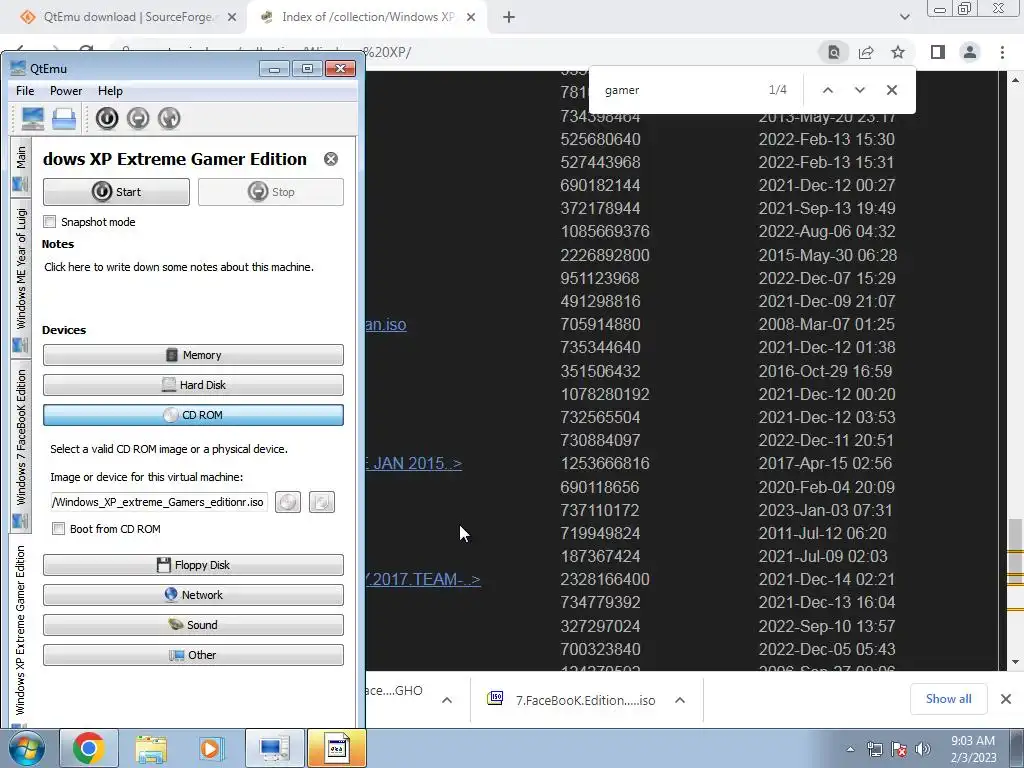This screenshot has height=768, width=1024.
Task: Click the Chrome find-in-page icon in address bar
Action: pyautogui.click(x=834, y=52)
